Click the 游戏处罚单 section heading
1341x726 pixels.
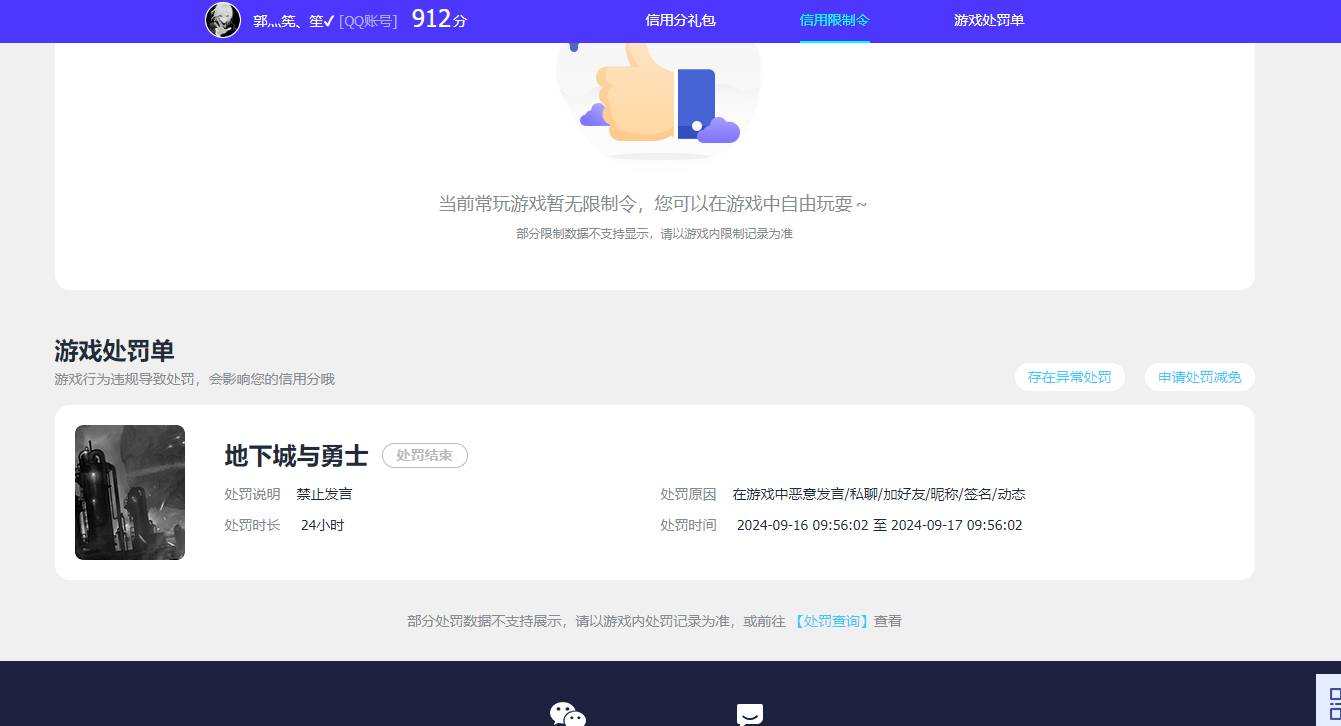[114, 351]
